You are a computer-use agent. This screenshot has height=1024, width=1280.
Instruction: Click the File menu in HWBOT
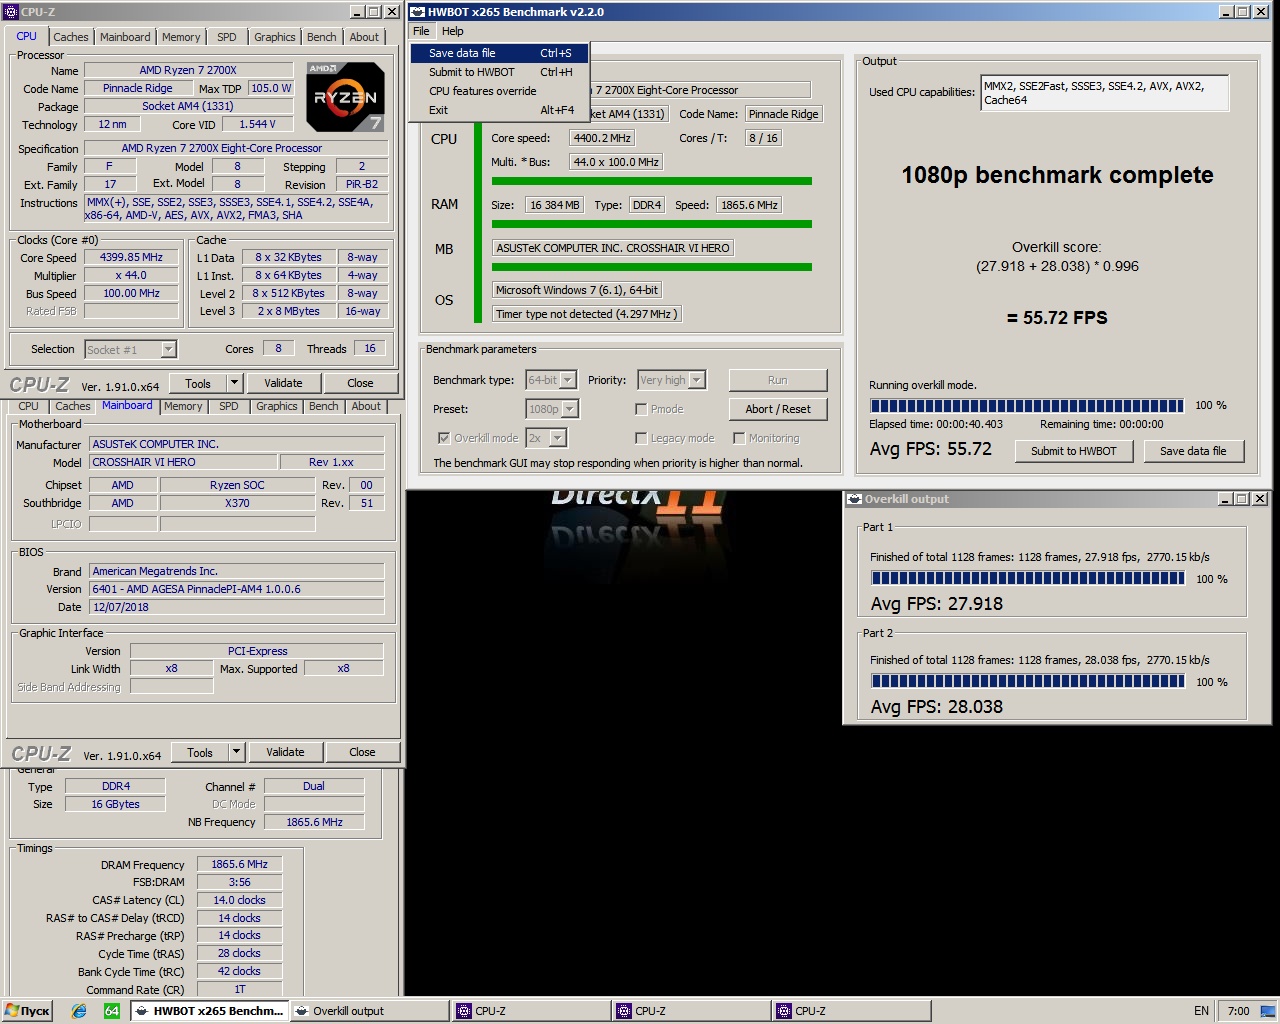pos(421,31)
